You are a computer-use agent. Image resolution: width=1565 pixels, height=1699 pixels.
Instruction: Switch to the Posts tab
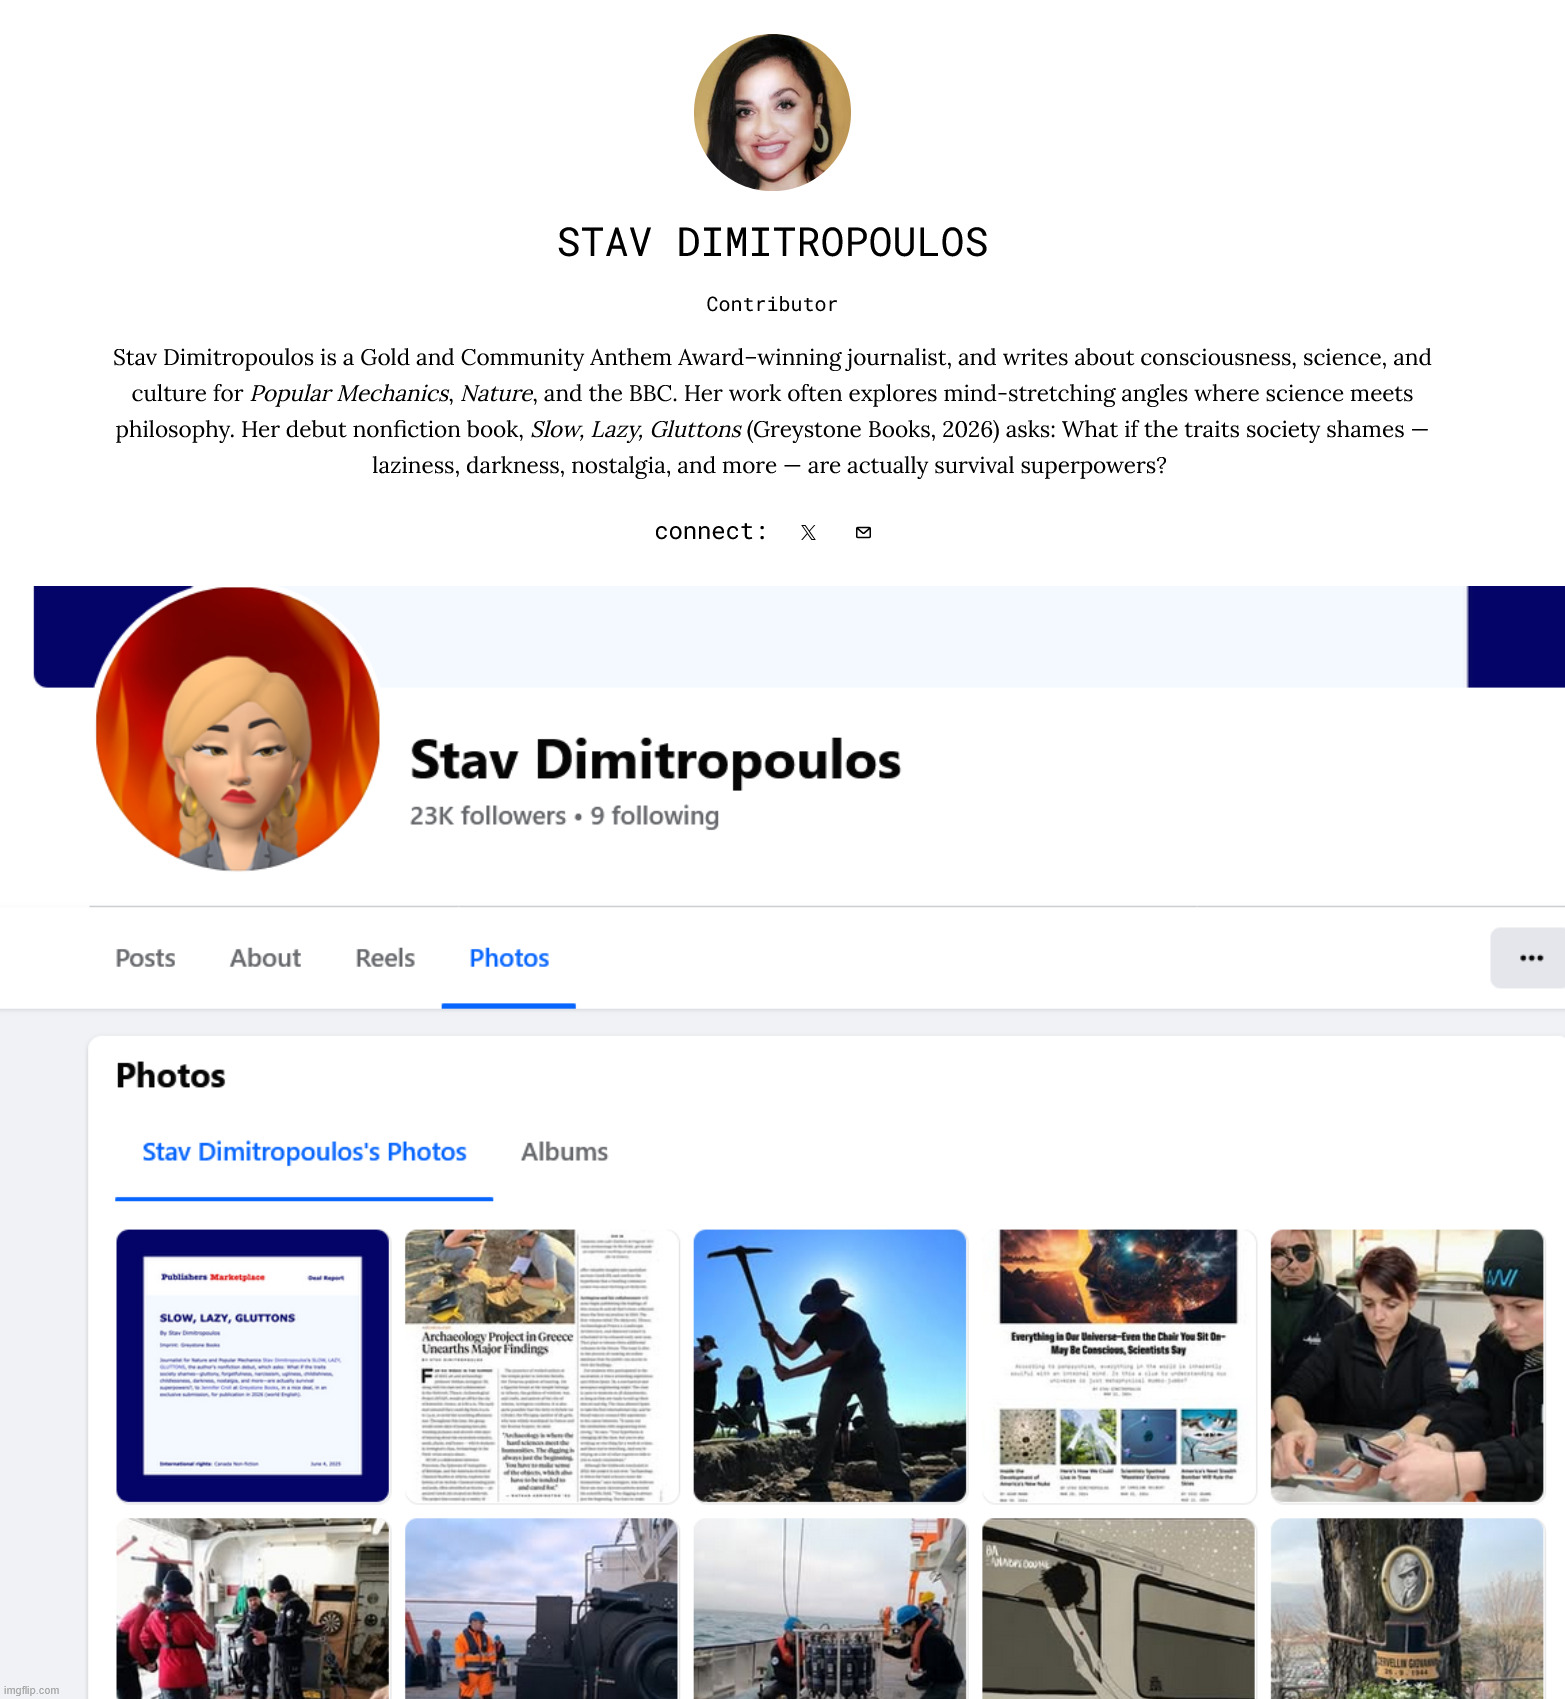pyautogui.click(x=145, y=958)
